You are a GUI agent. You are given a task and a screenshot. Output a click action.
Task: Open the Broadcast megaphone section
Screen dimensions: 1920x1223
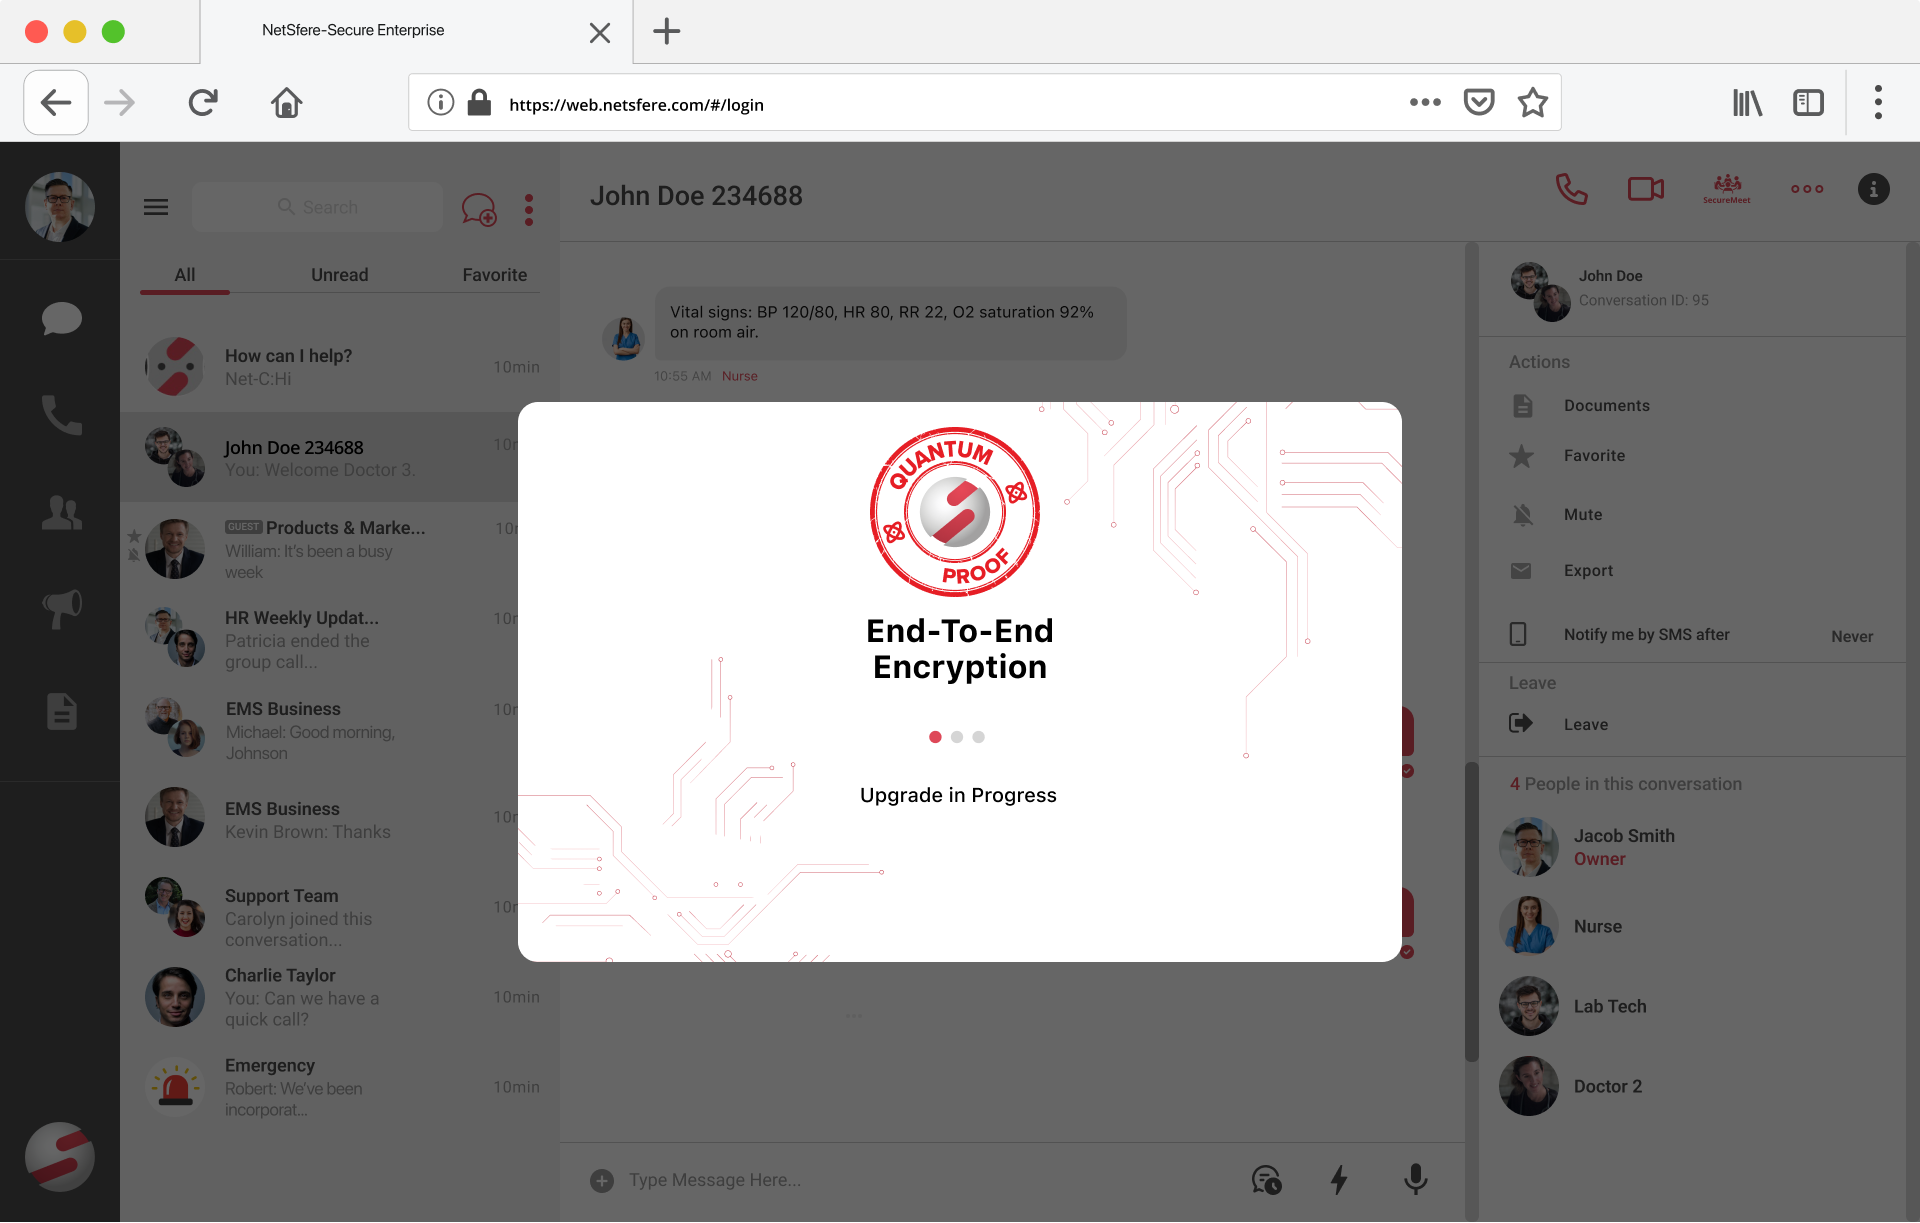(61, 608)
